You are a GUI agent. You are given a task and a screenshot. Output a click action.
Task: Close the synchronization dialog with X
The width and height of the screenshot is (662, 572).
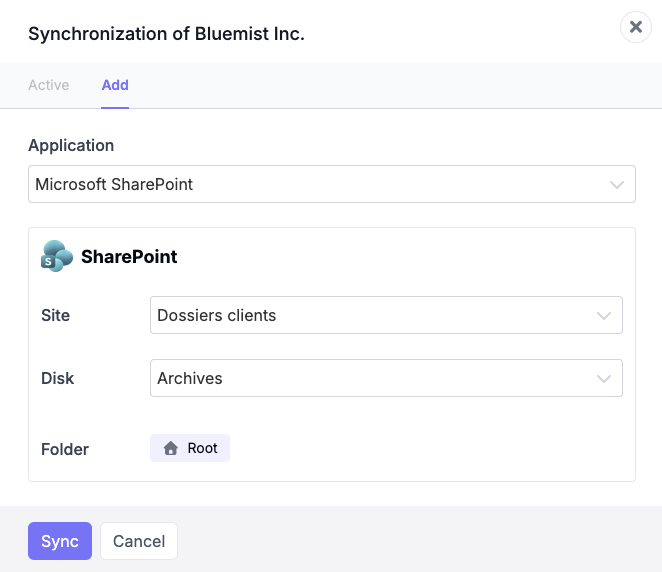tap(635, 27)
